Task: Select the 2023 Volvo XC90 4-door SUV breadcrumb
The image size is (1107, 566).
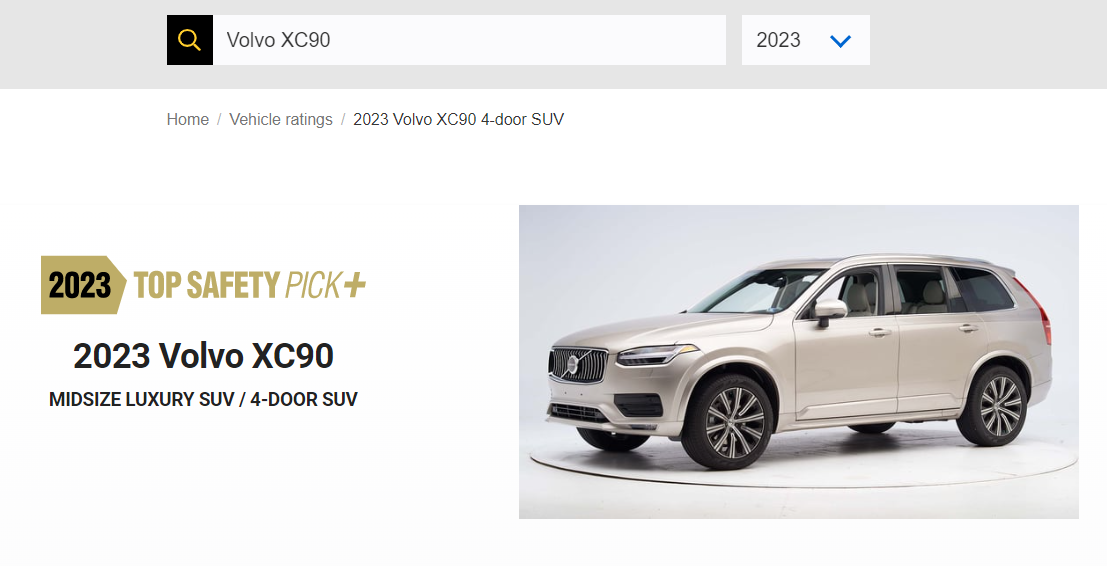Action: pyautogui.click(x=458, y=119)
